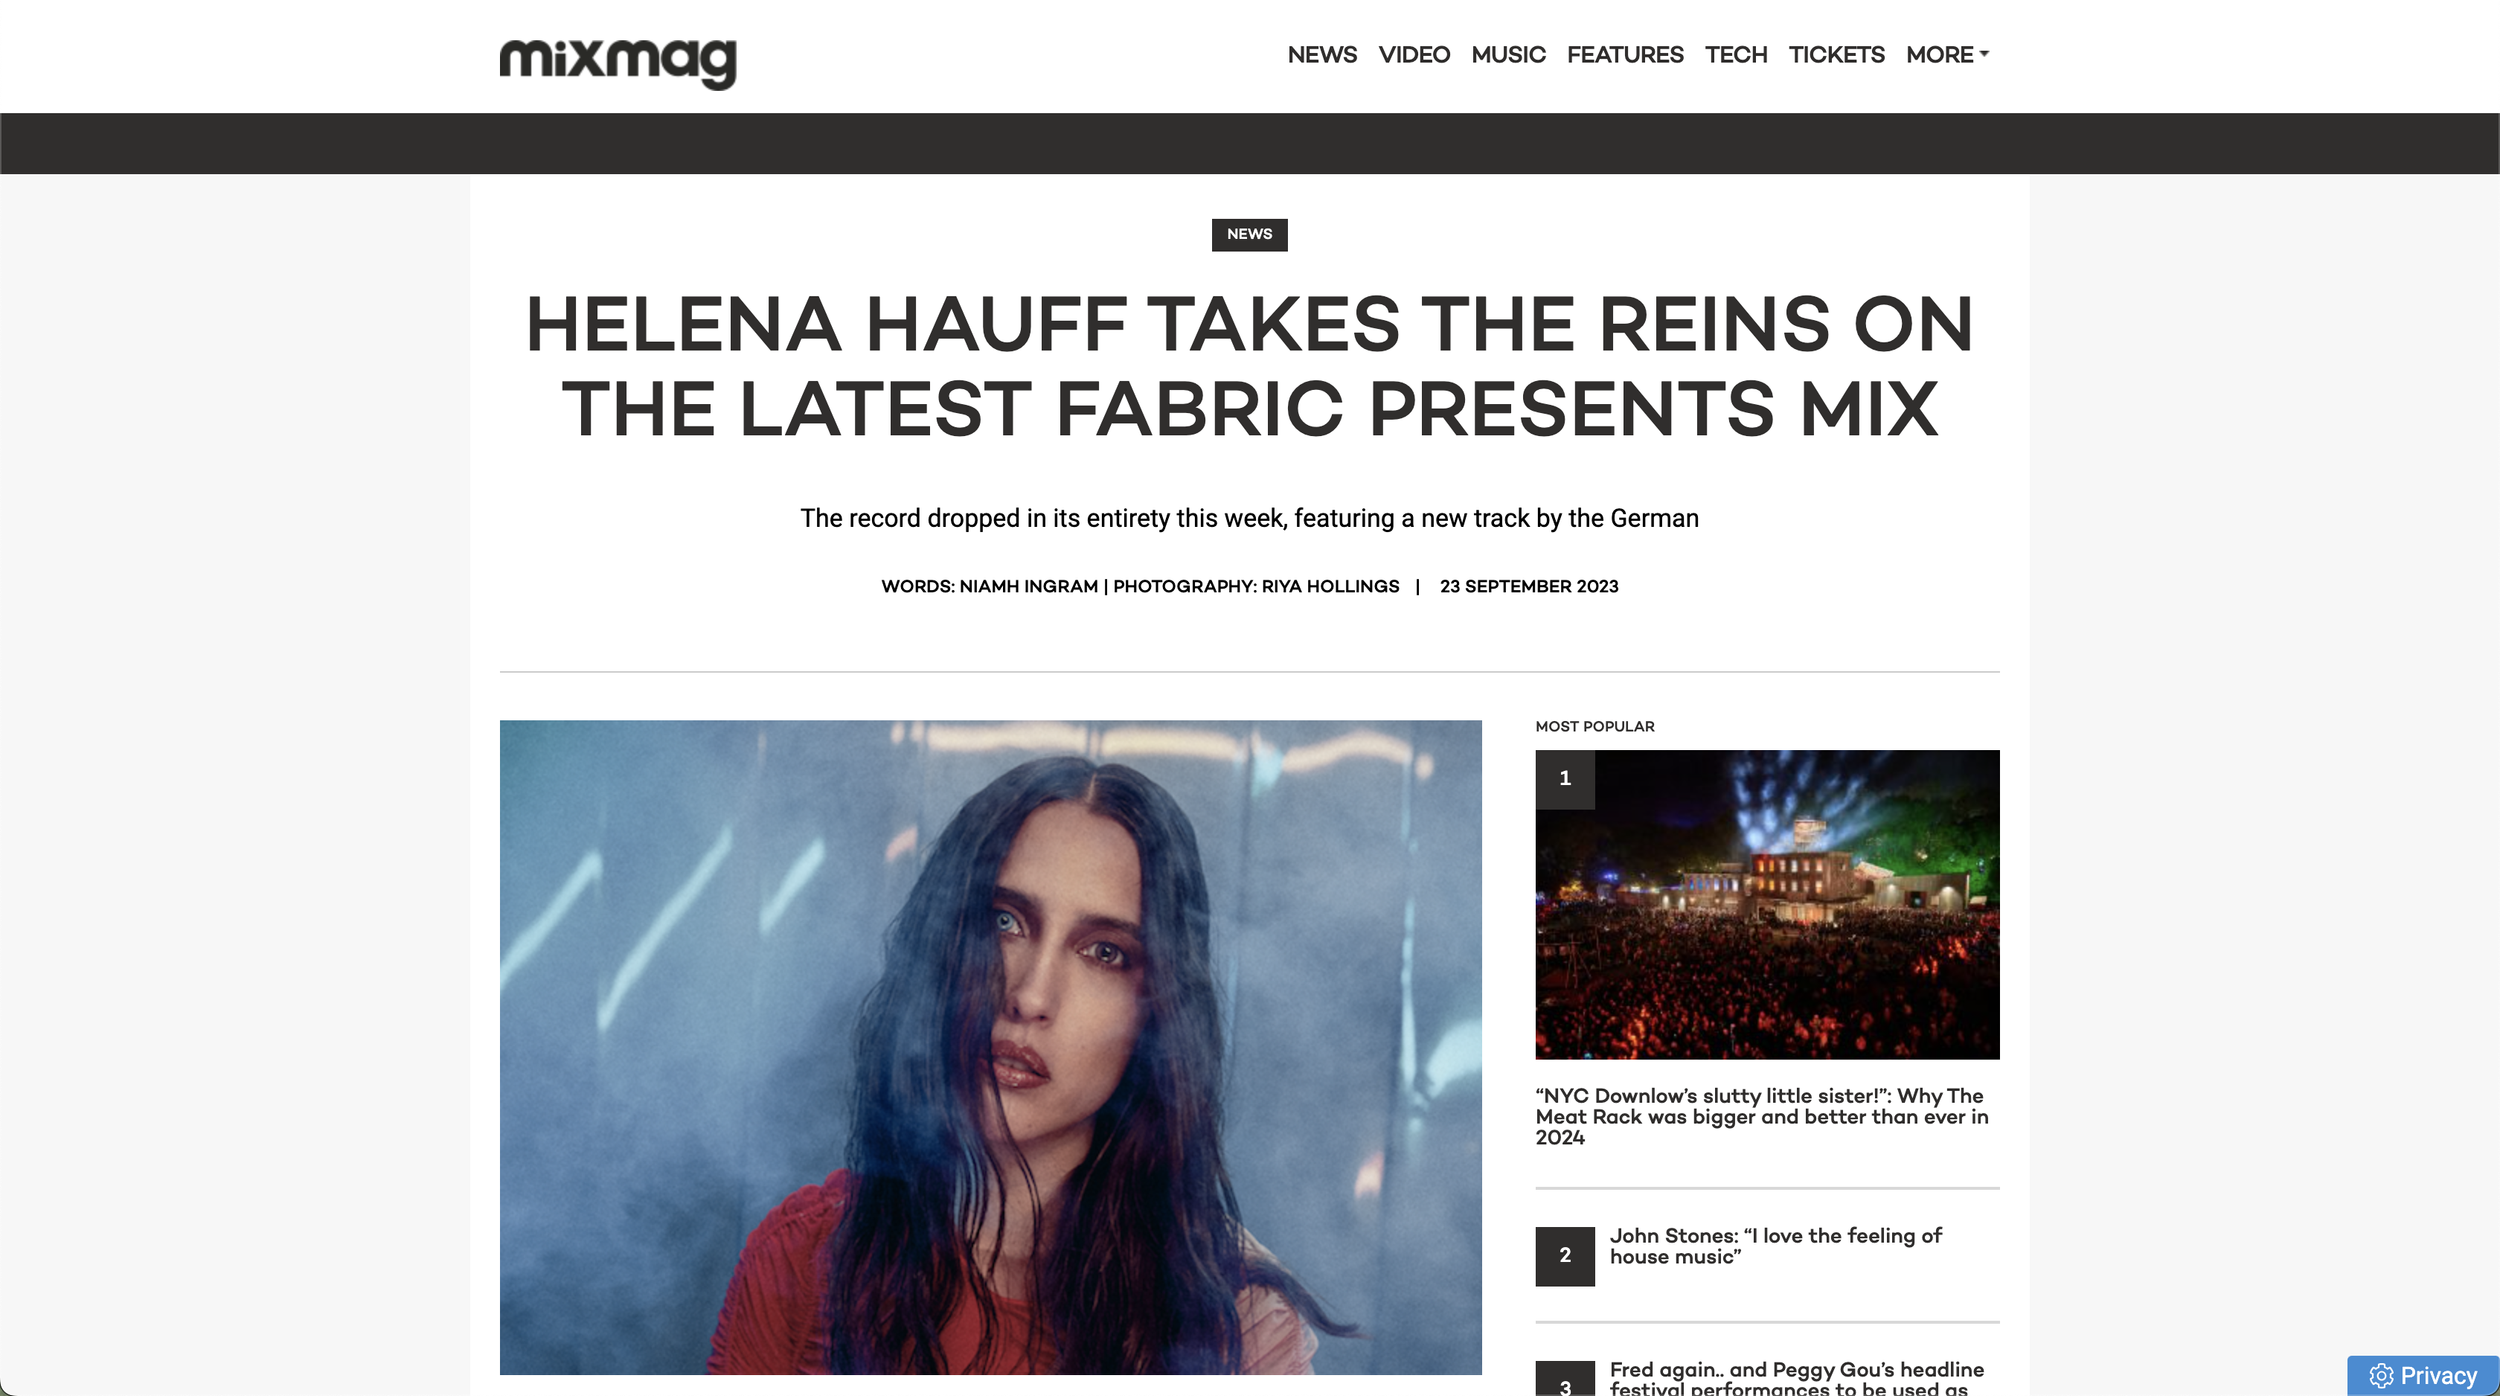
Task: Open the TICKETS link in header
Action: [1836, 55]
